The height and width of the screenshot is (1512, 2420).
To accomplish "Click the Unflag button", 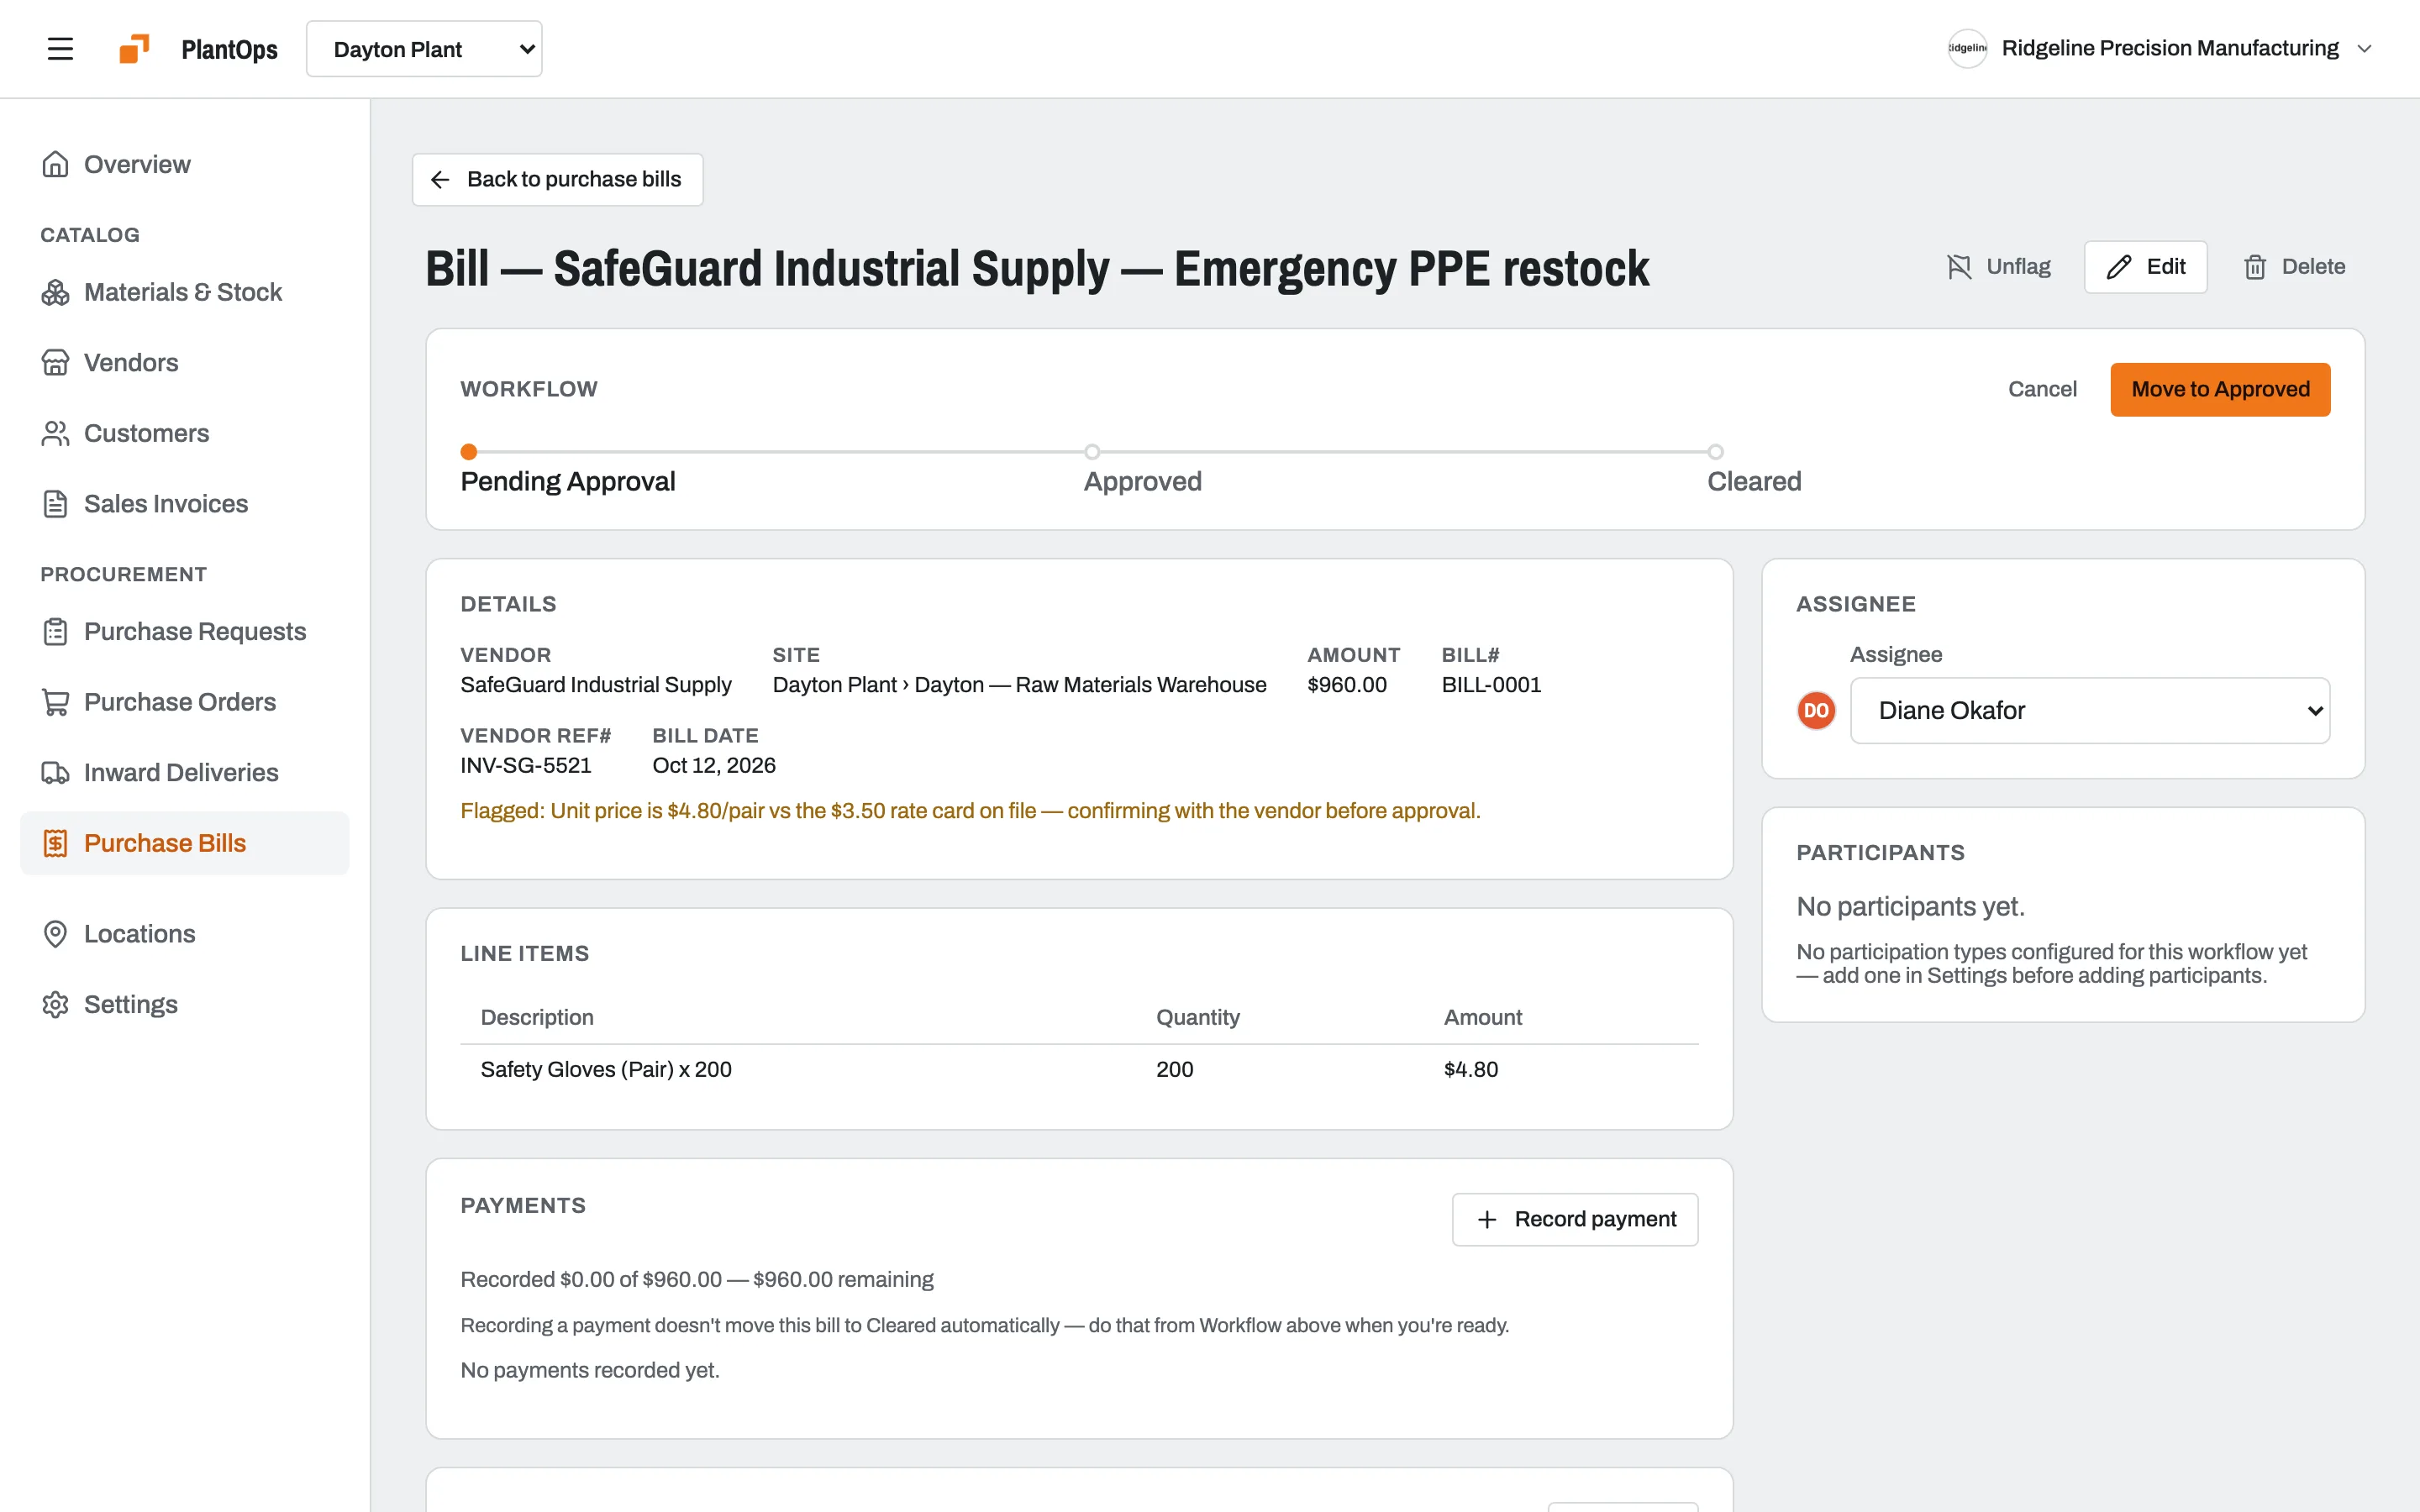I will tap(1998, 267).
